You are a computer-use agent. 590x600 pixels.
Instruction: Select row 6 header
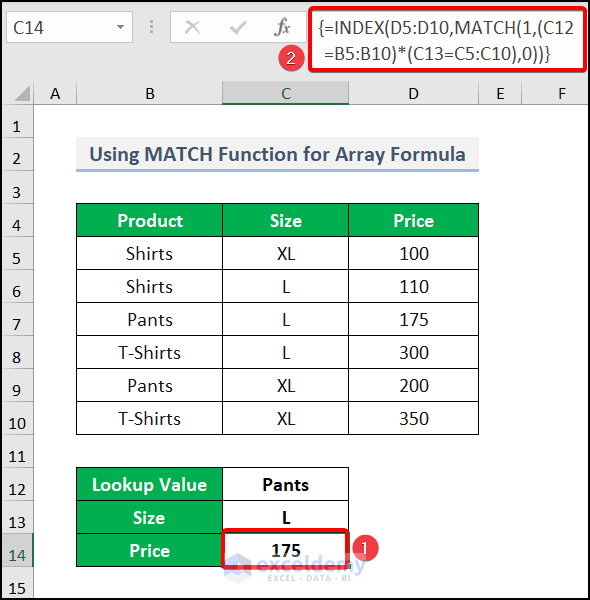18,287
